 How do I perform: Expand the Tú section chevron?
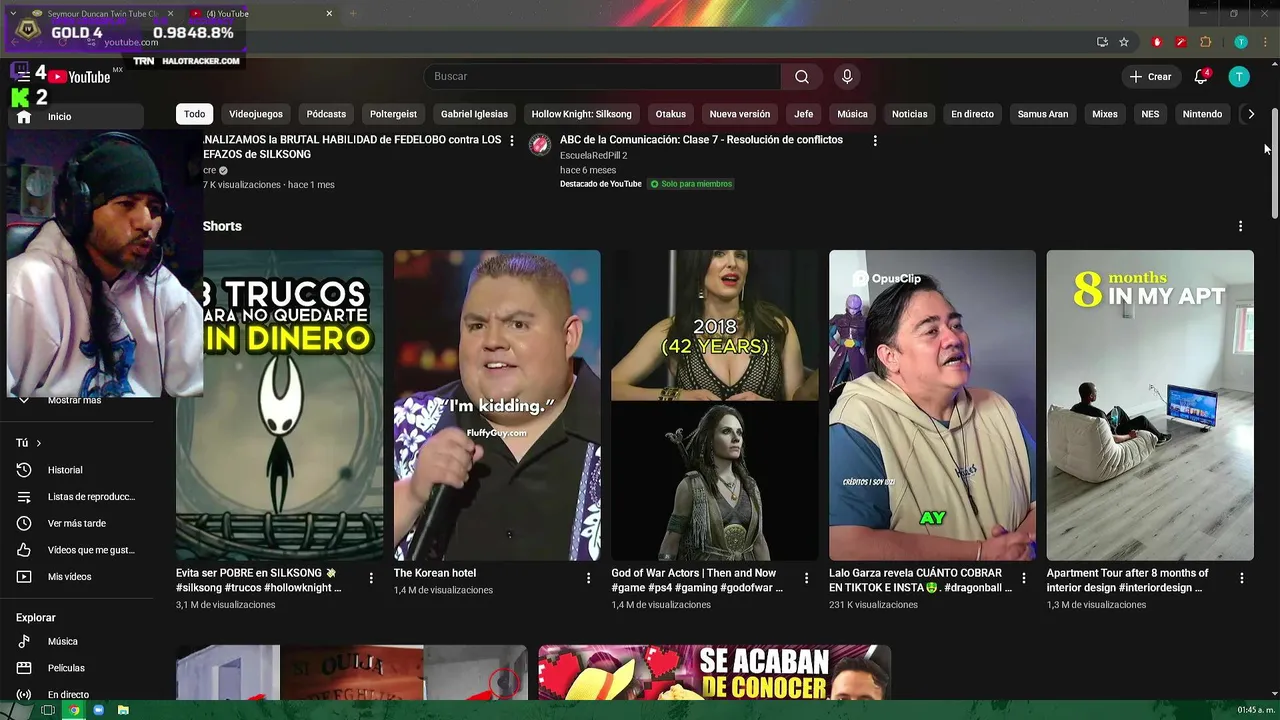click(39, 443)
